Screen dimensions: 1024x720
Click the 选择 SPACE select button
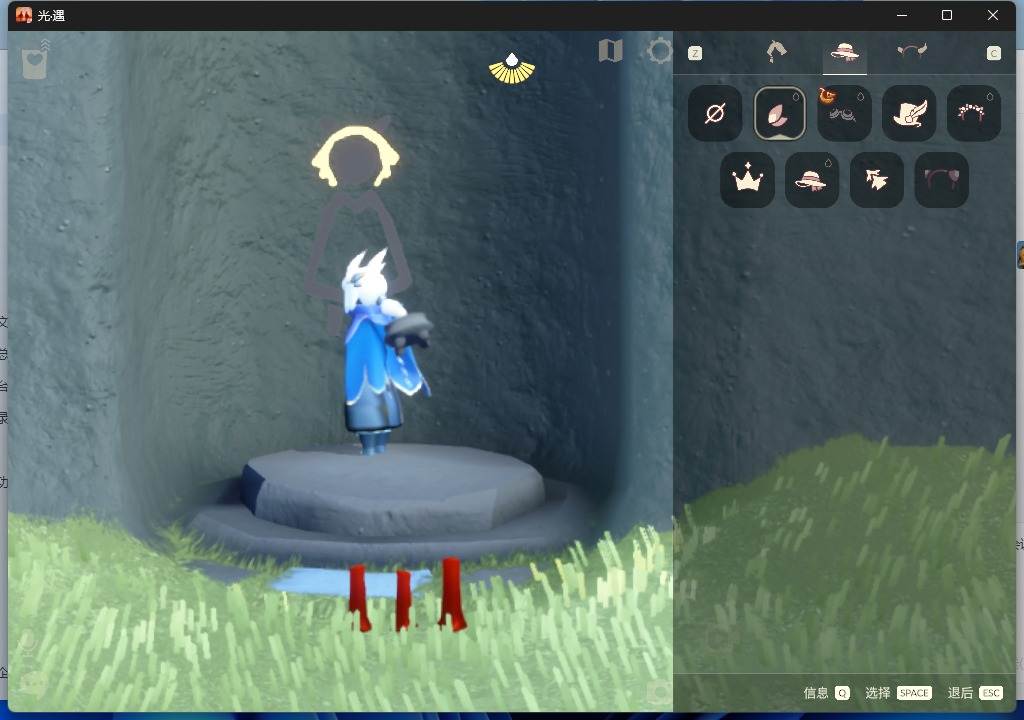click(x=898, y=693)
